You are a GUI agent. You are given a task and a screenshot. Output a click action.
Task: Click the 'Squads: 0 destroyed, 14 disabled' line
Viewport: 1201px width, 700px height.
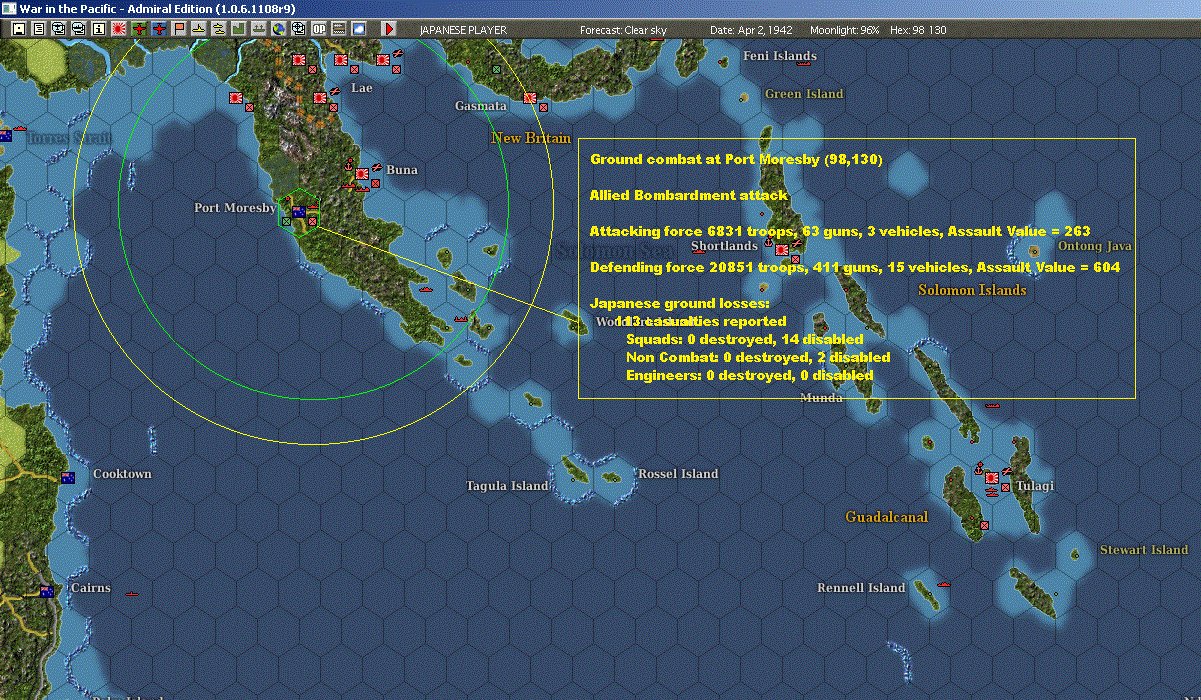pyautogui.click(x=745, y=340)
